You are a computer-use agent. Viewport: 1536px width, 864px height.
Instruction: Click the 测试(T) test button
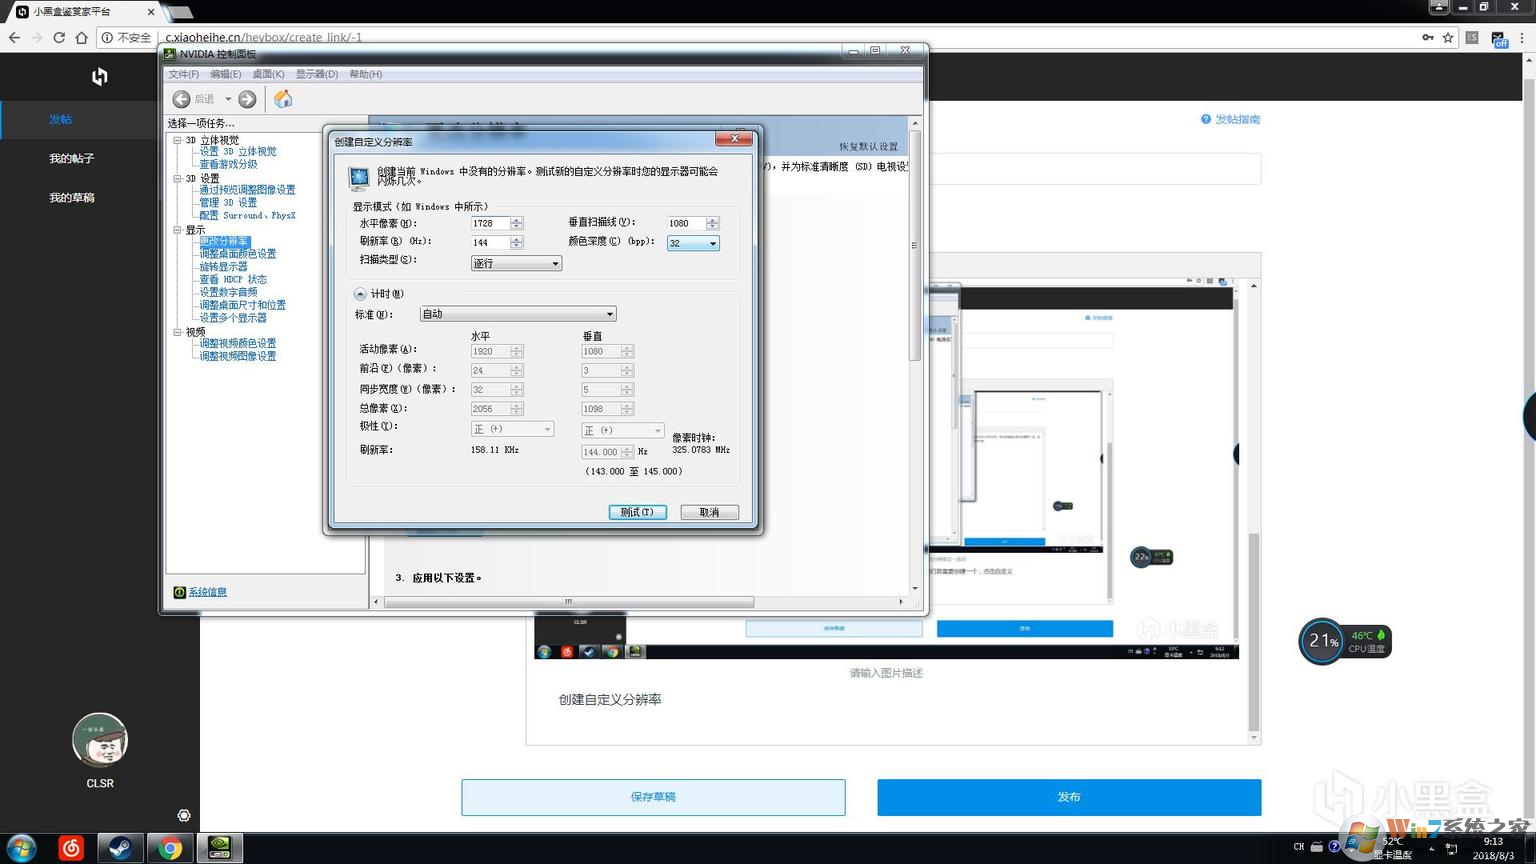637,512
